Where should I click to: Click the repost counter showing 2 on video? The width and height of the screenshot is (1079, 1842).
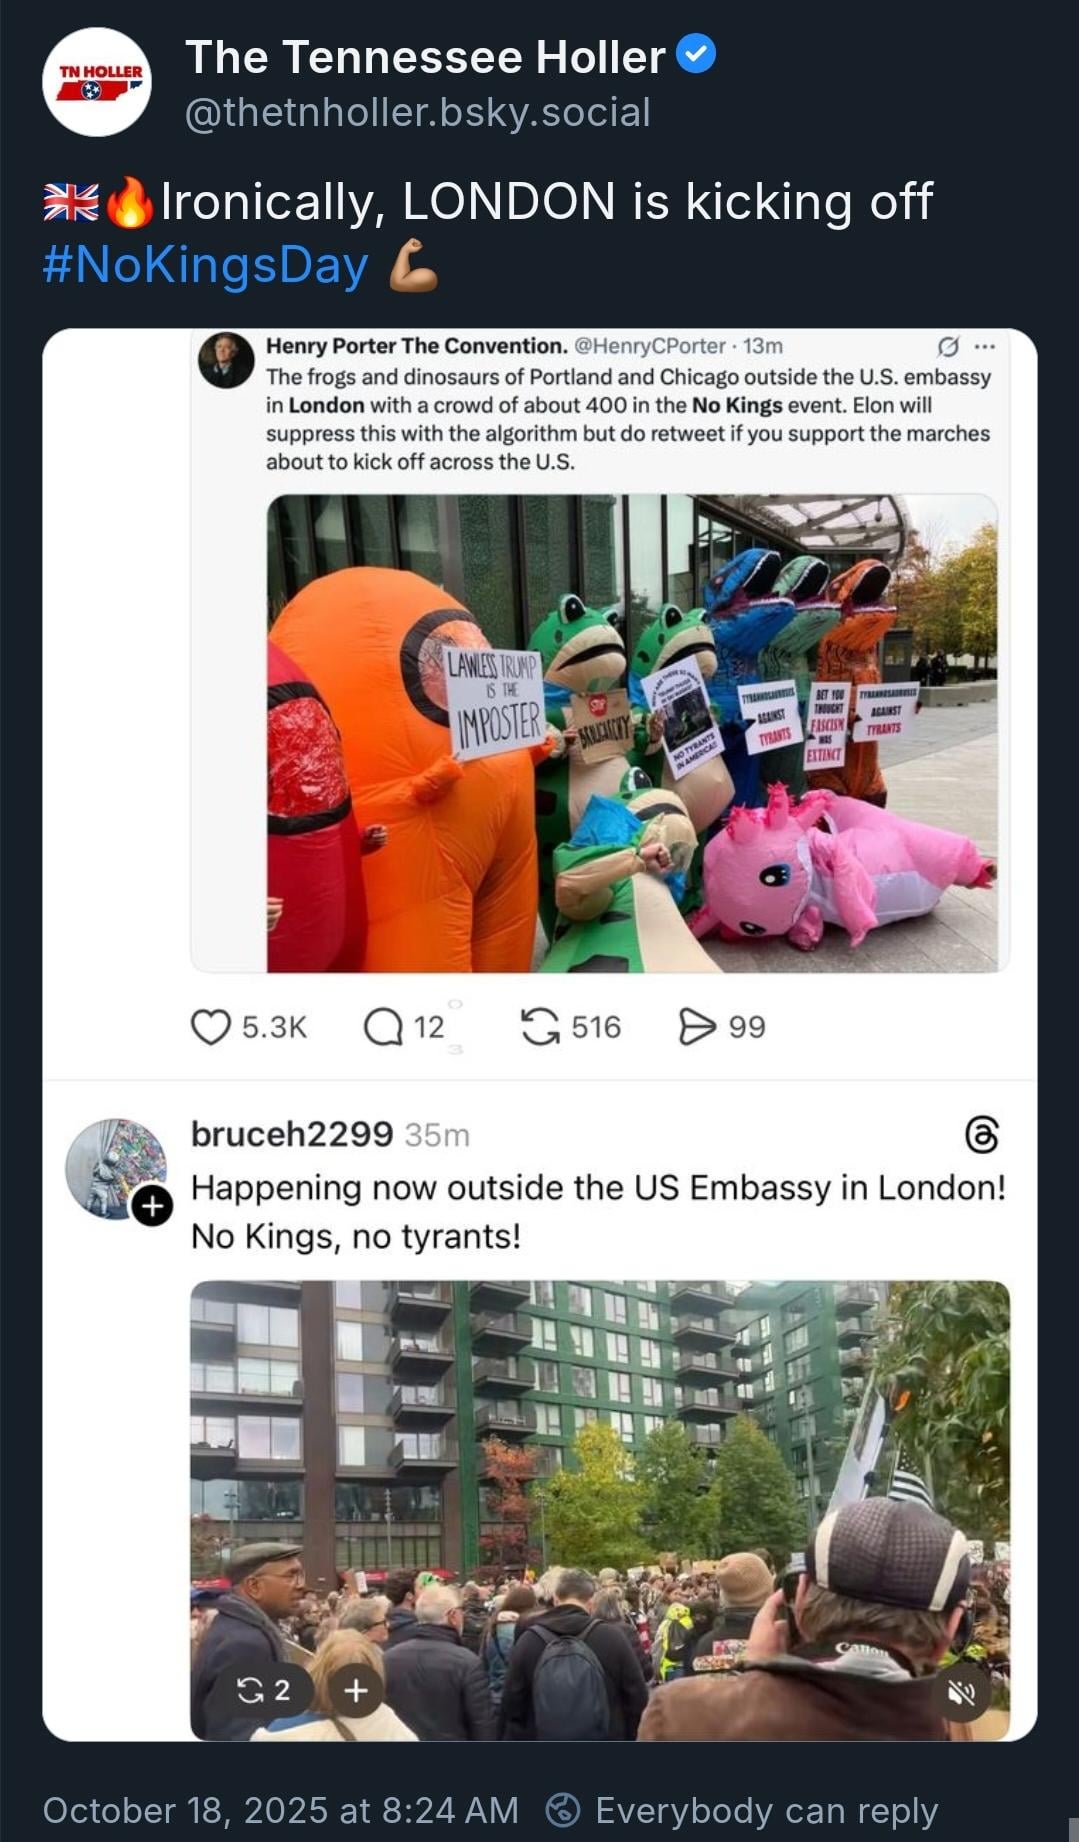263,1690
